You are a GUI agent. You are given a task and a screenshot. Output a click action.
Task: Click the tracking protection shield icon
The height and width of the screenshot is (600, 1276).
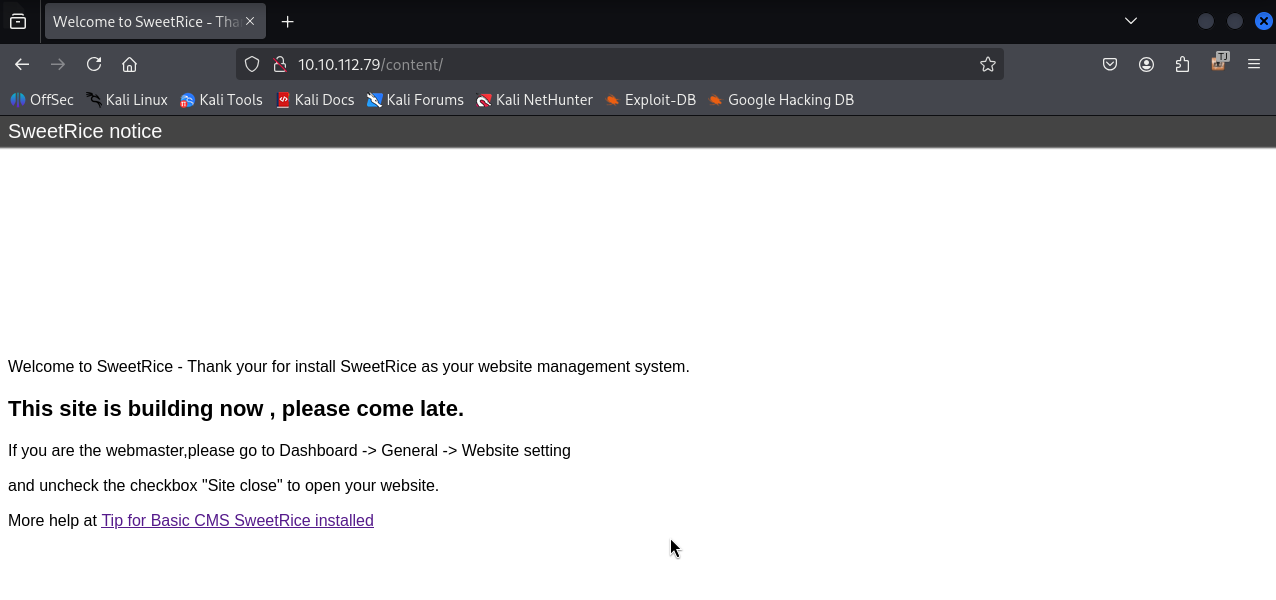pos(252,64)
